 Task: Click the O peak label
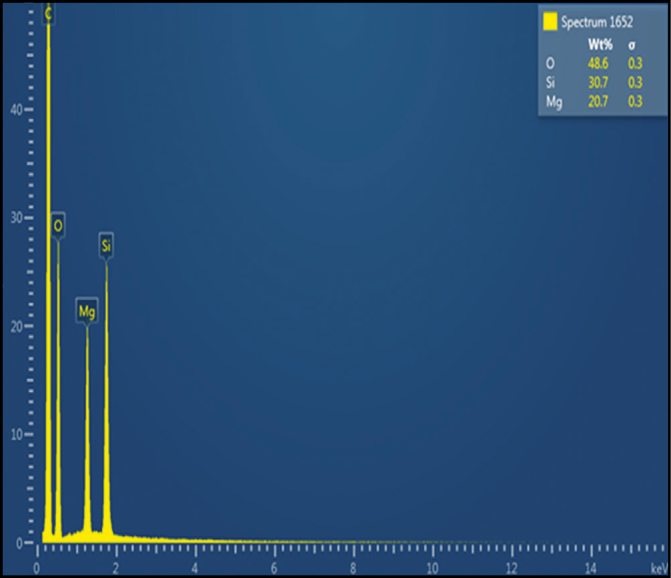click(58, 225)
